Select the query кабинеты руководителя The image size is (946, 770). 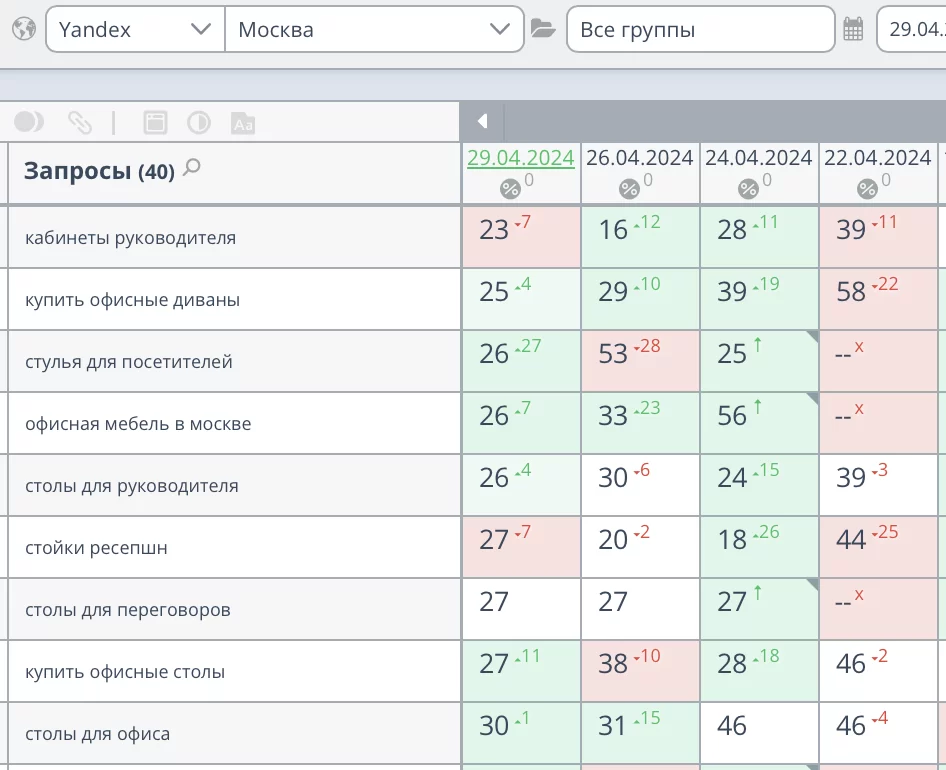click(x=130, y=238)
